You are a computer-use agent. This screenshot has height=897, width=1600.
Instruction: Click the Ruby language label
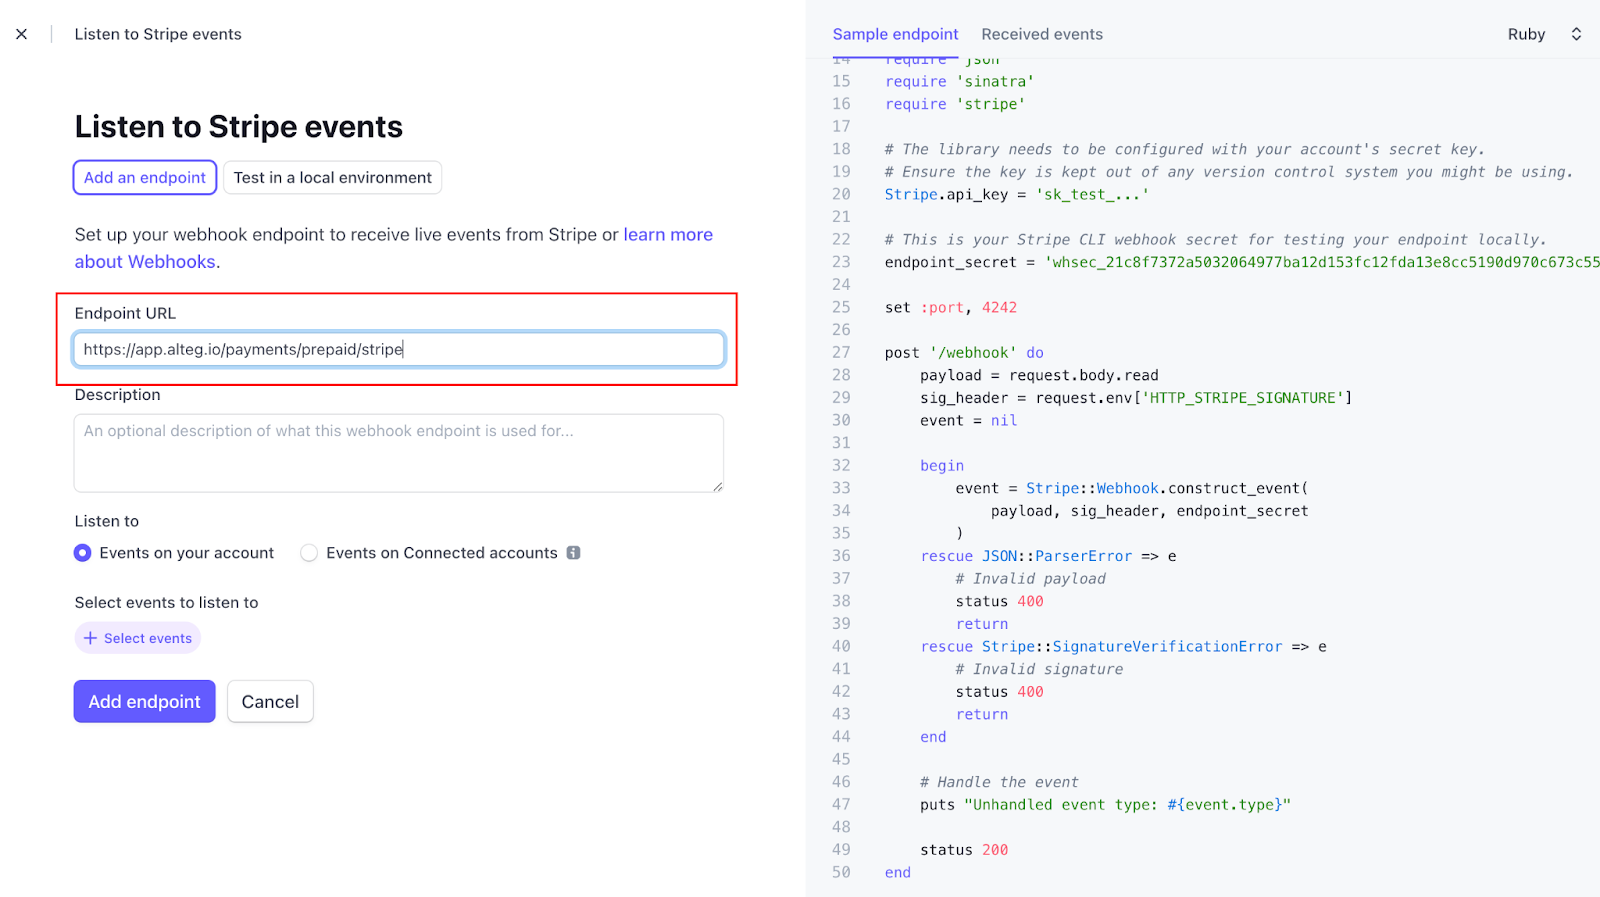pos(1526,34)
